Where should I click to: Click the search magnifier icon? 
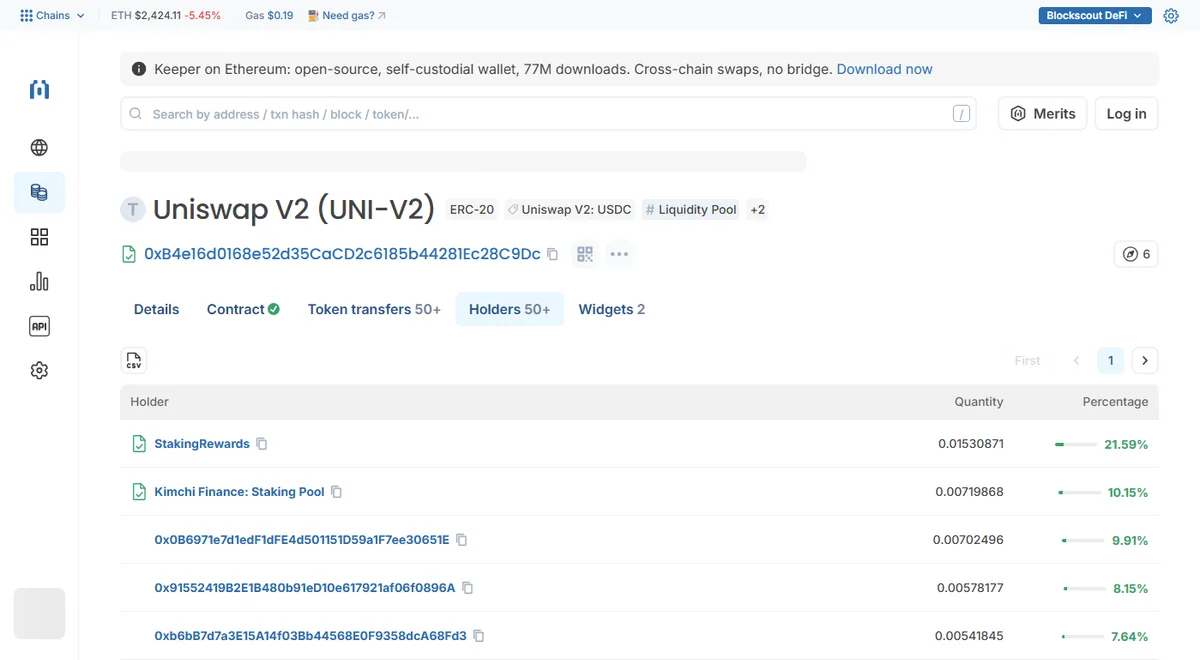click(x=136, y=114)
